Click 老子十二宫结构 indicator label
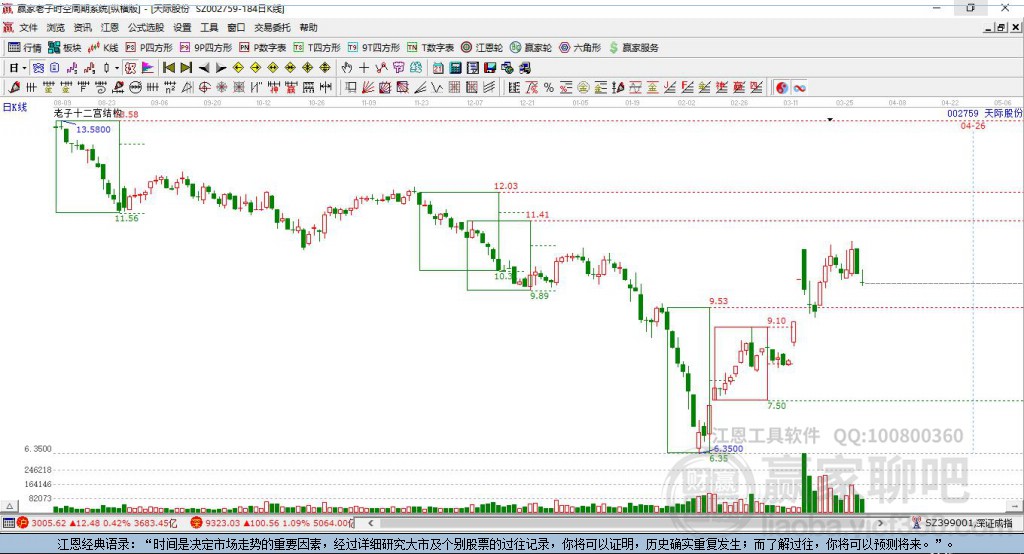This screenshot has width=1024, height=554. (x=88, y=114)
